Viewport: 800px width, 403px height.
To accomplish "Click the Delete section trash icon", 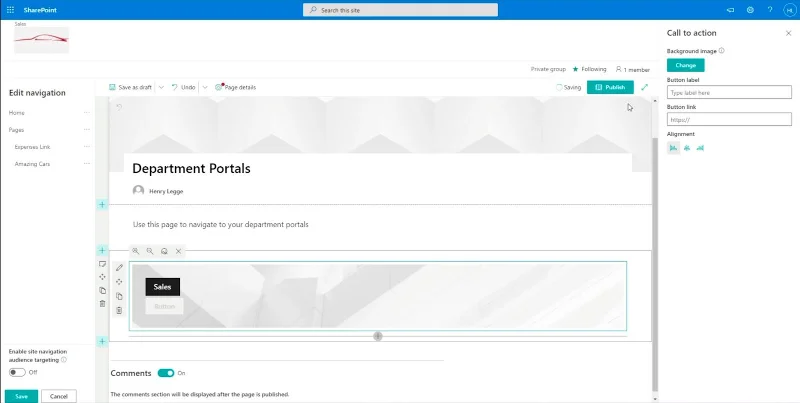I will pyautogui.click(x=103, y=304).
